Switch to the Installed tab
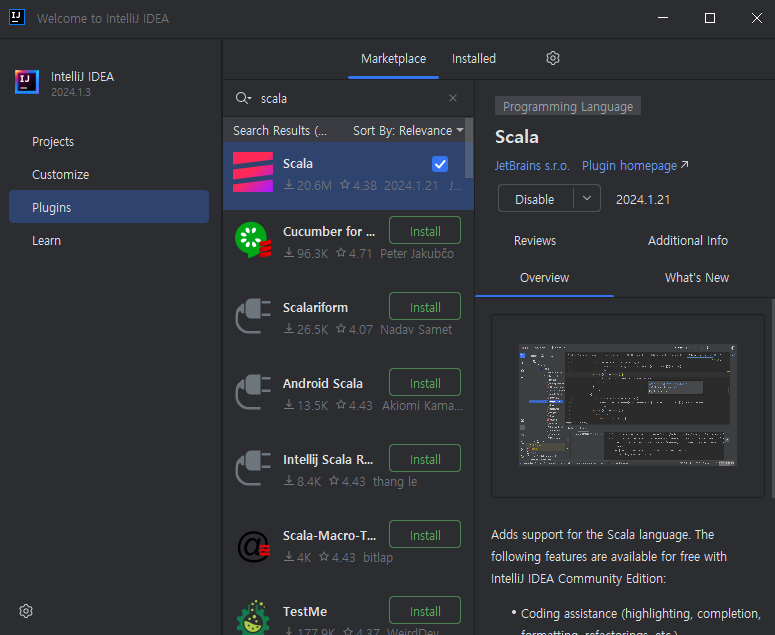Image resolution: width=775 pixels, height=635 pixels. (474, 59)
